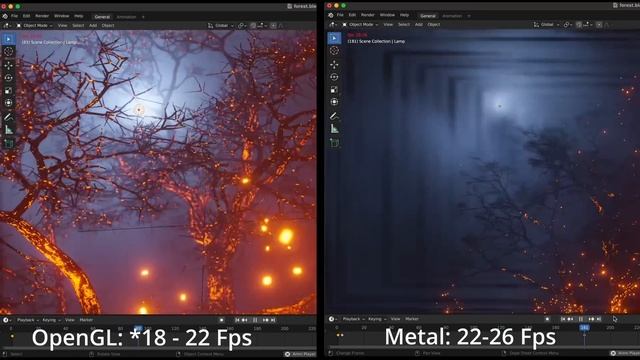The image size is (640, 360).
Task: Open Keying dropdown in left window timeline
Action: point(51,320)
